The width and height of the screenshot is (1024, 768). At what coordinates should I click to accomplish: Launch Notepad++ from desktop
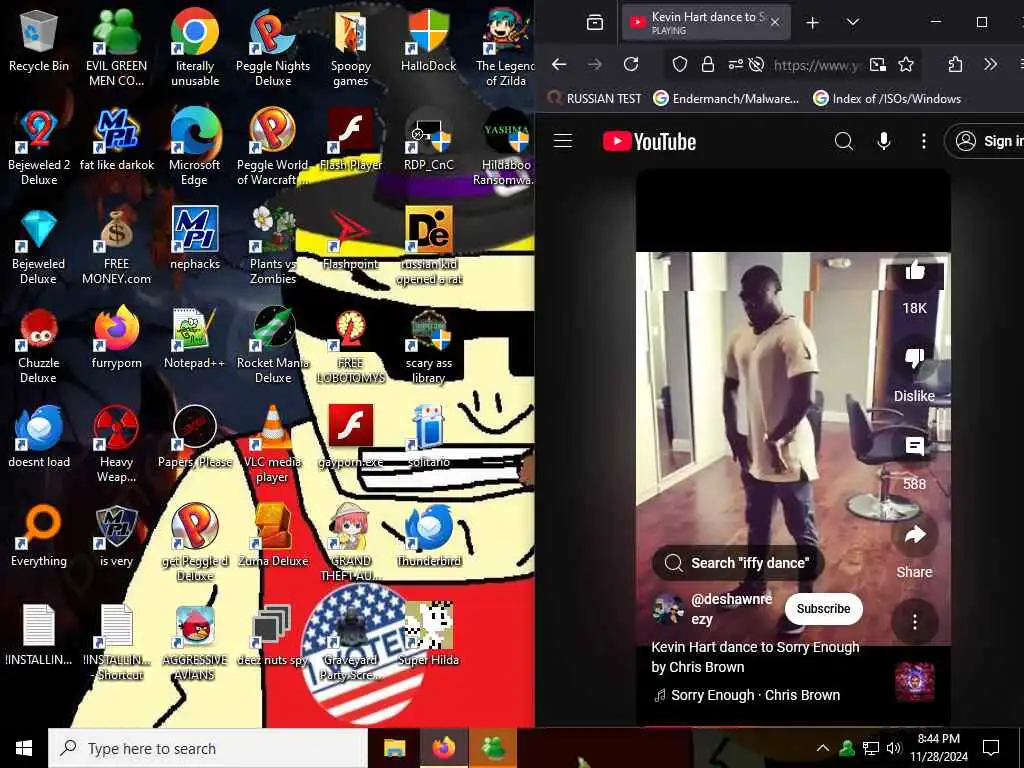tap(195, 338)
